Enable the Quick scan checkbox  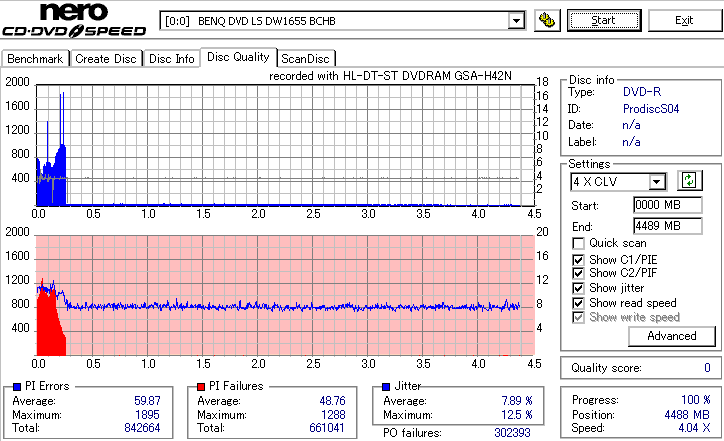coord(578,243)
